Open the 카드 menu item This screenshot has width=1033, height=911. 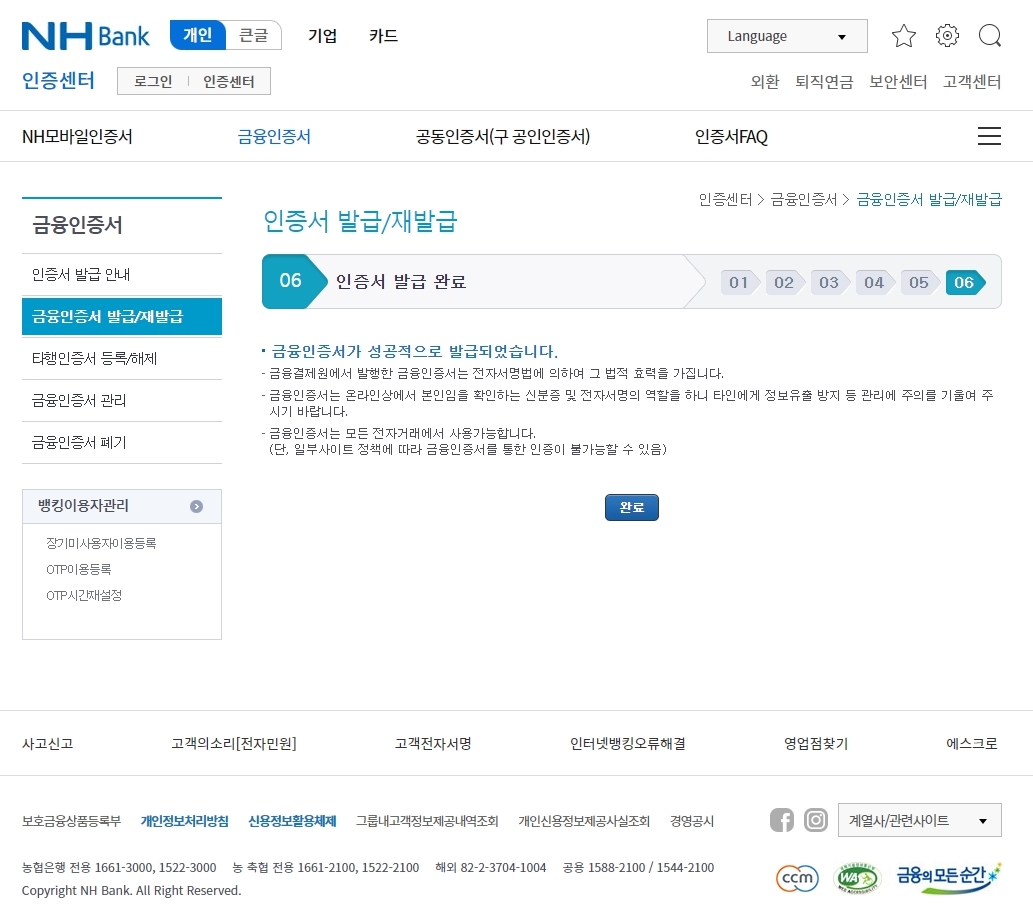tap(383, 35)
